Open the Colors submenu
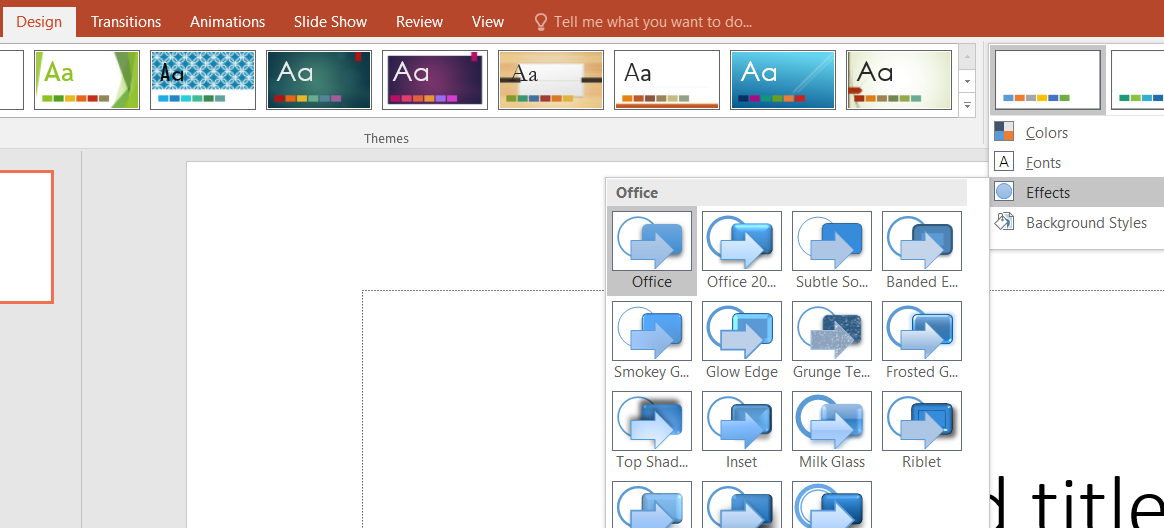Image resolution: width=1164 pixels, height=528 pixels. (x=1046, y=133)
